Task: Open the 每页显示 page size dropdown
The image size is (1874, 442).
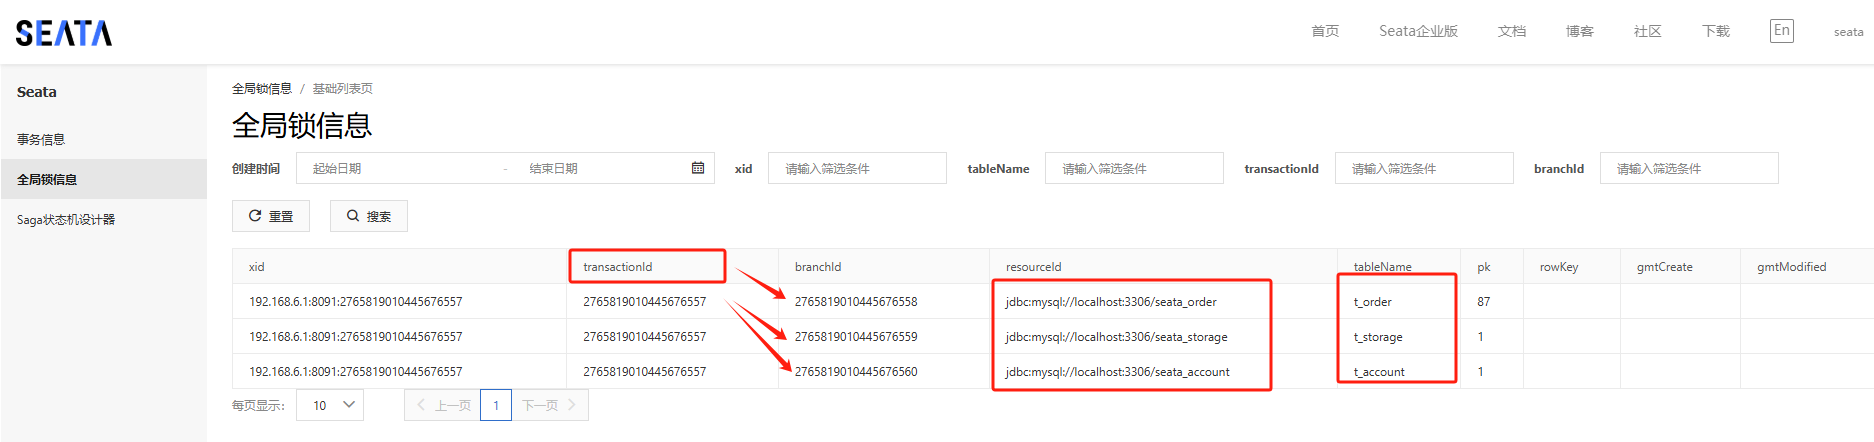Action: 330,405
